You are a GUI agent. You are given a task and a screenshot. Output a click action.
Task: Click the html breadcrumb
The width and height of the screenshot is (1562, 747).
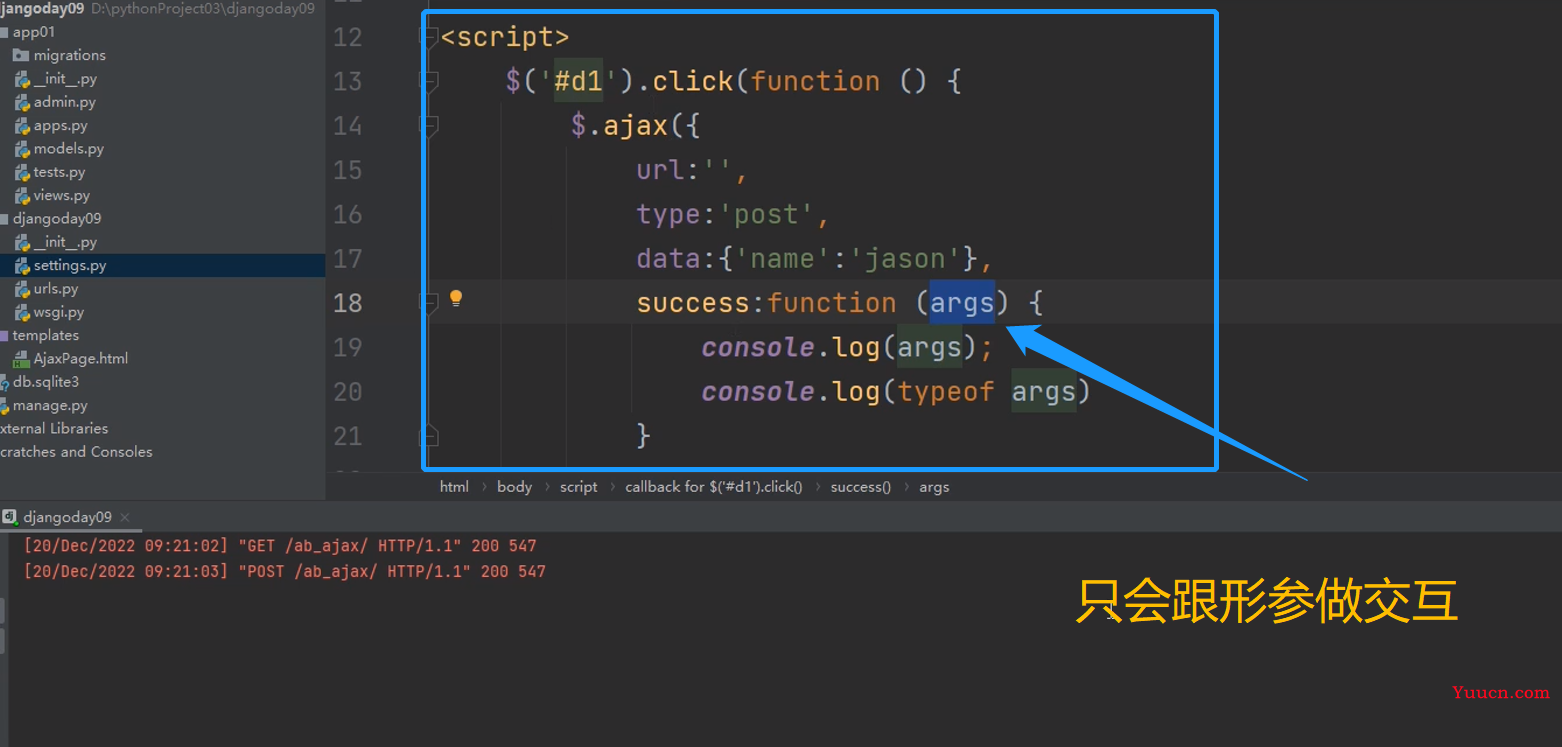pyautogui.click(x=454, y=487)
